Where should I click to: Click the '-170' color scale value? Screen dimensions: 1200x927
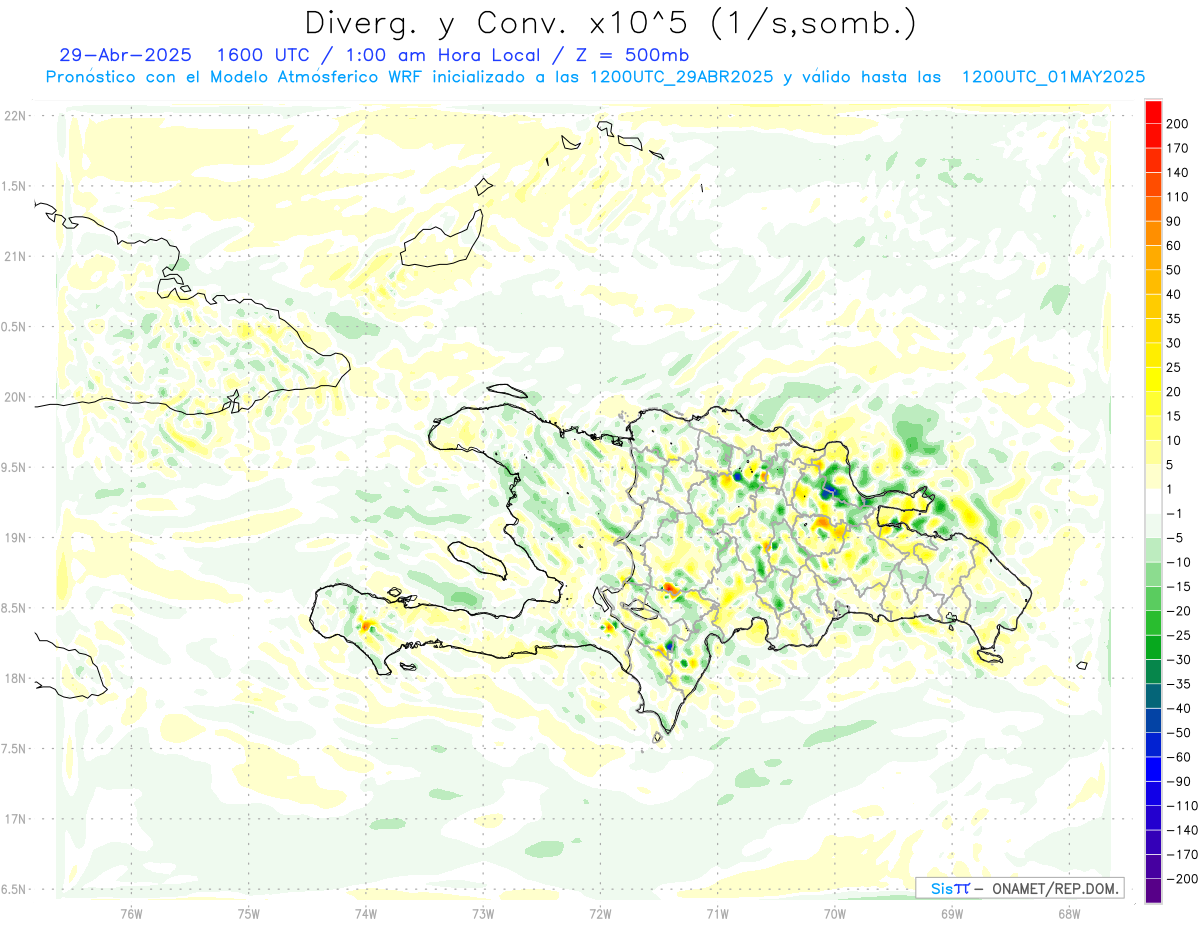(1181, 854)
